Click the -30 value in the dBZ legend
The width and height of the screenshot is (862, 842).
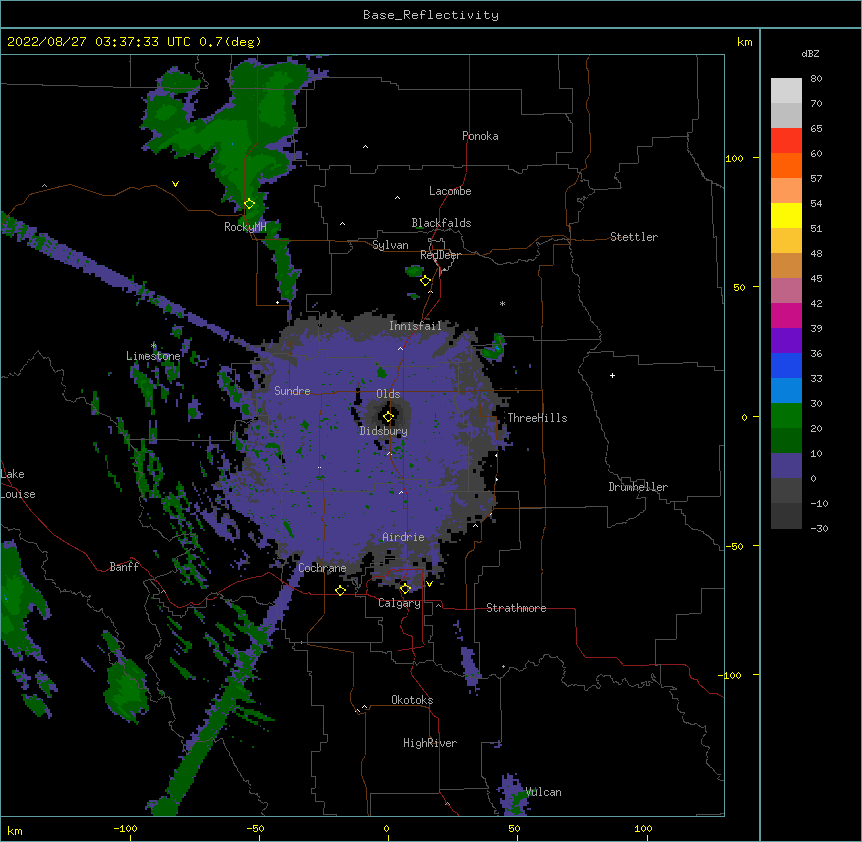tap(819, 528)
